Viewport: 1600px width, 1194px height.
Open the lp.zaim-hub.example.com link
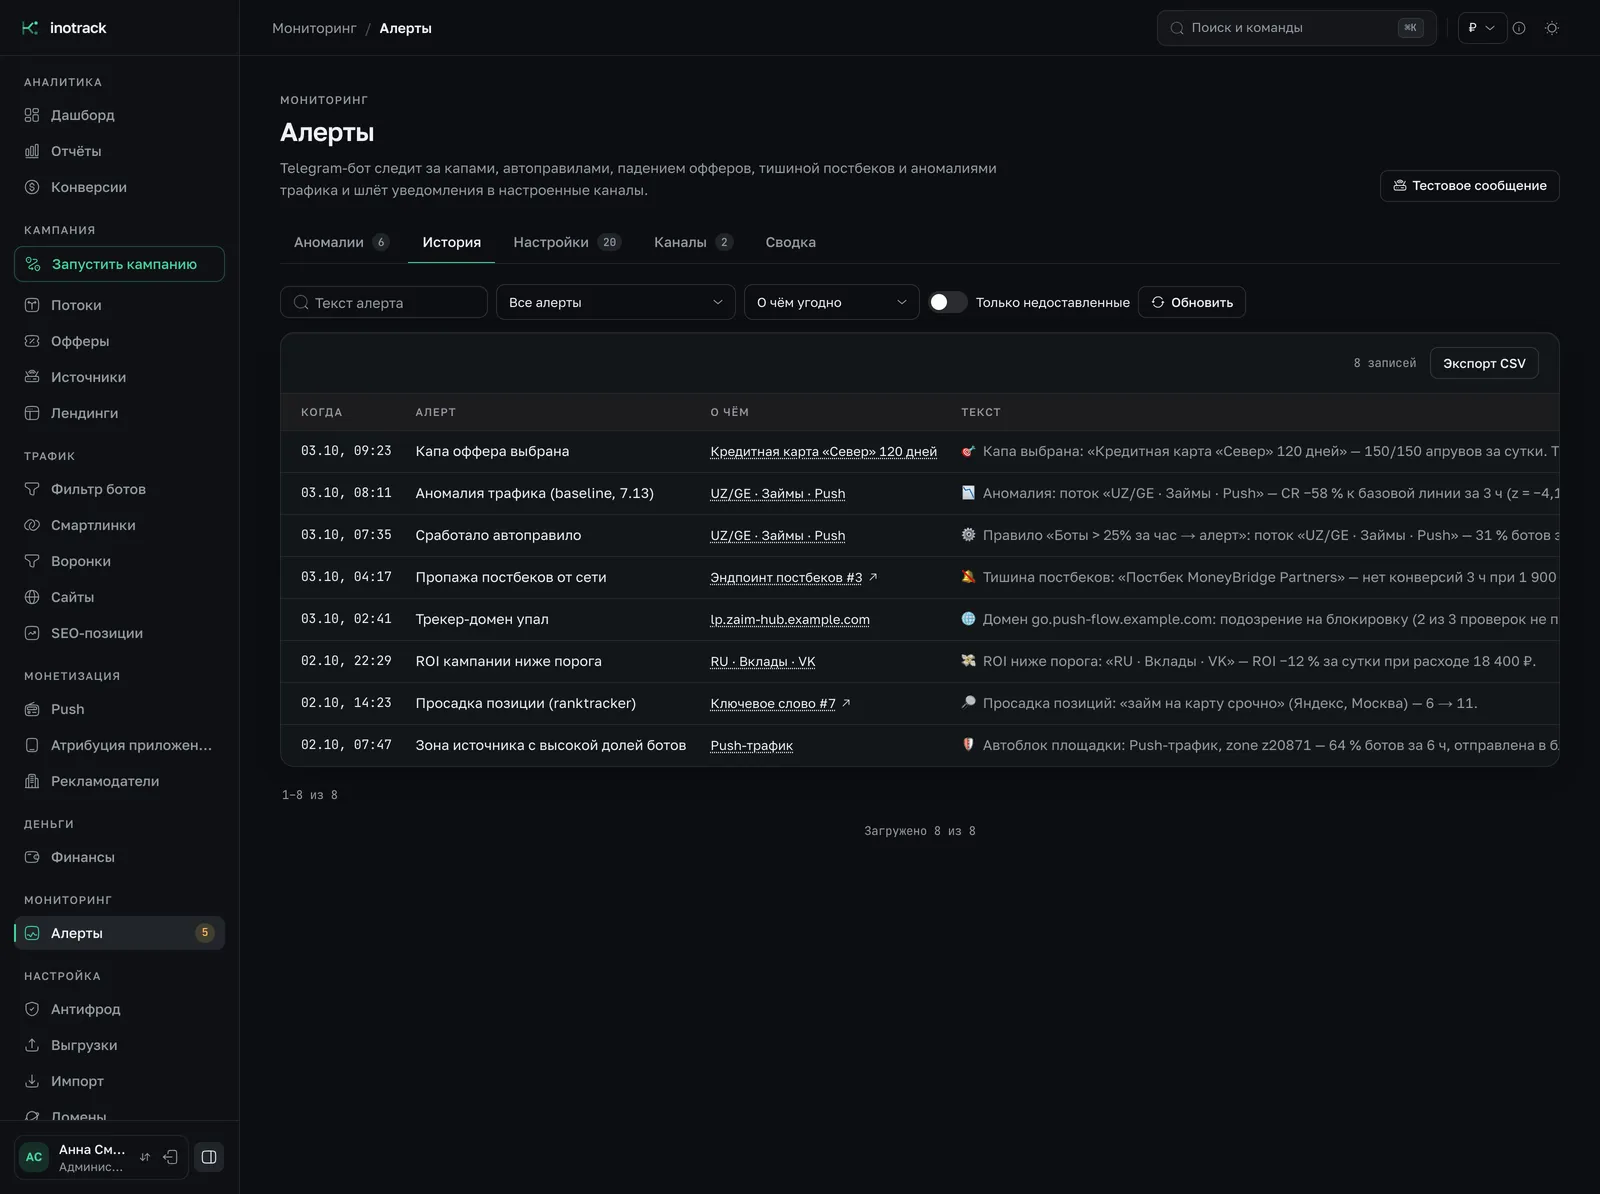click(x=790, y=619)
